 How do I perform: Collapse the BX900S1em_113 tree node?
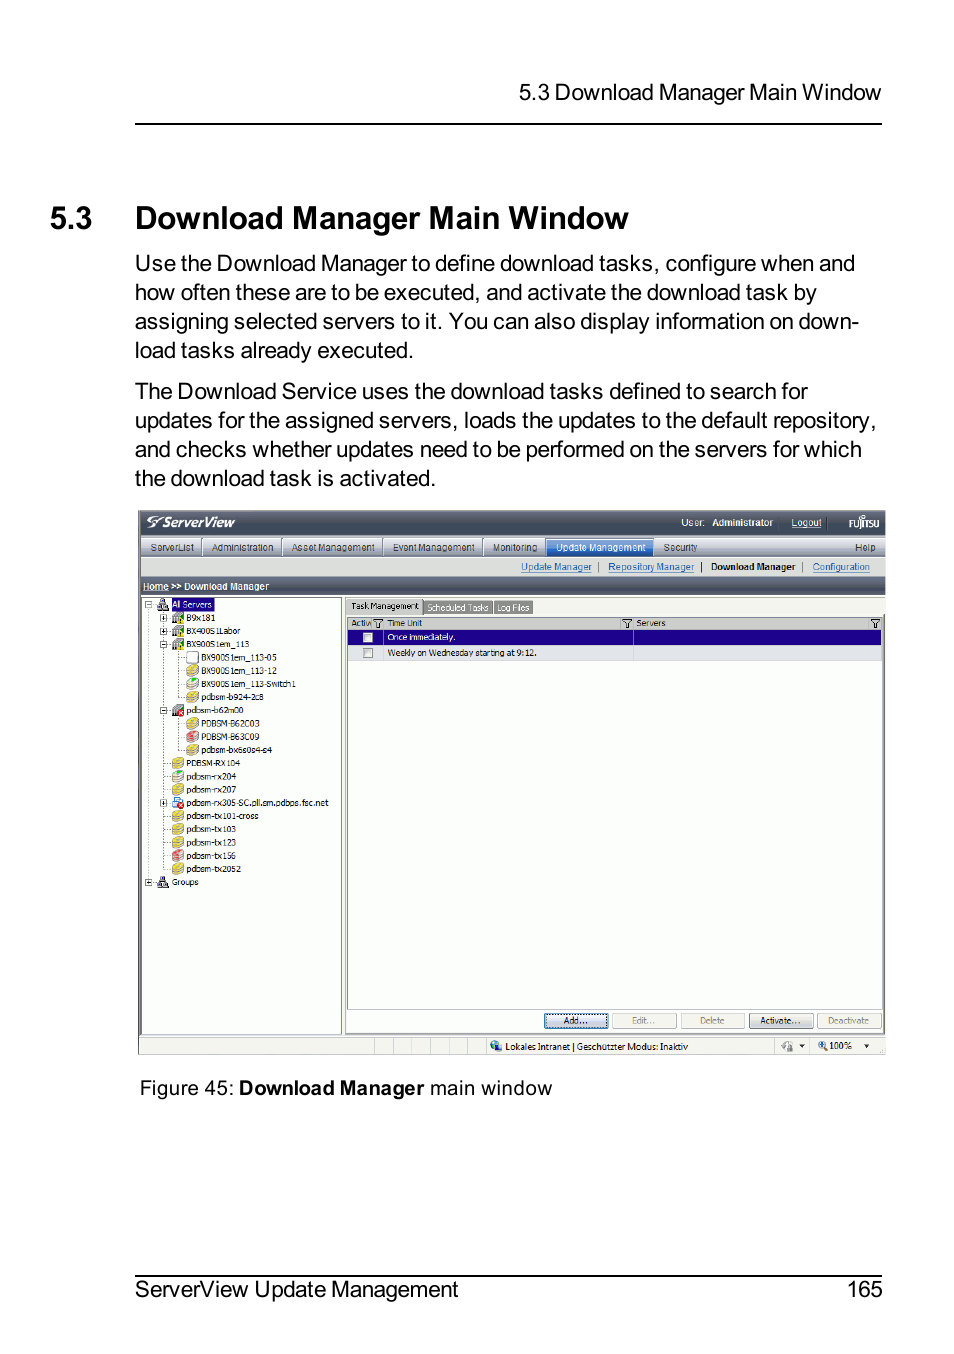[x=164, y=645]
